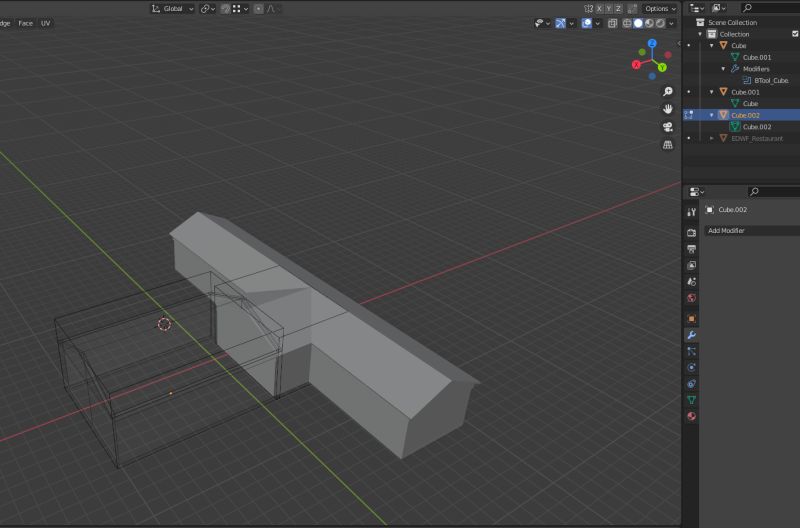Screen dimensions: 800x528
Task: Select BTool_Cube modifier in outliner
Action: coord(771,81)
